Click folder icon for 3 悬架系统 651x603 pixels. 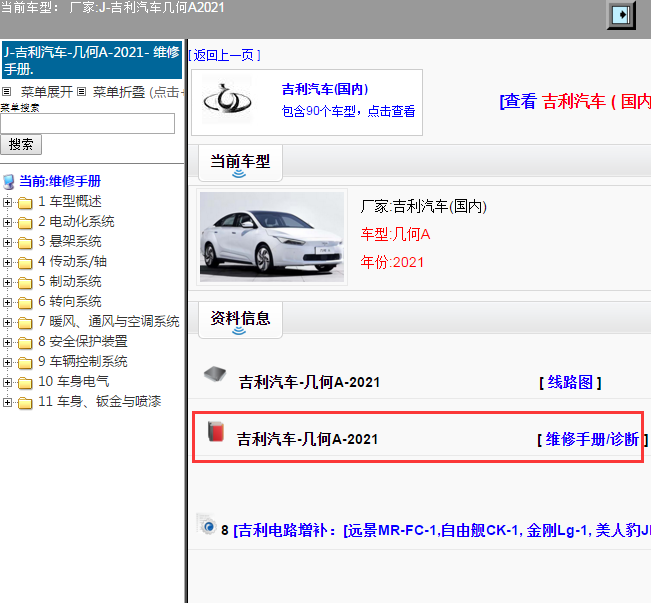tap(25, 243)
